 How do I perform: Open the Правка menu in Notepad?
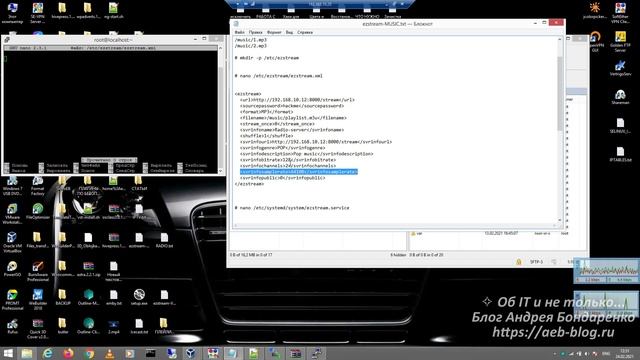(256, 32)
